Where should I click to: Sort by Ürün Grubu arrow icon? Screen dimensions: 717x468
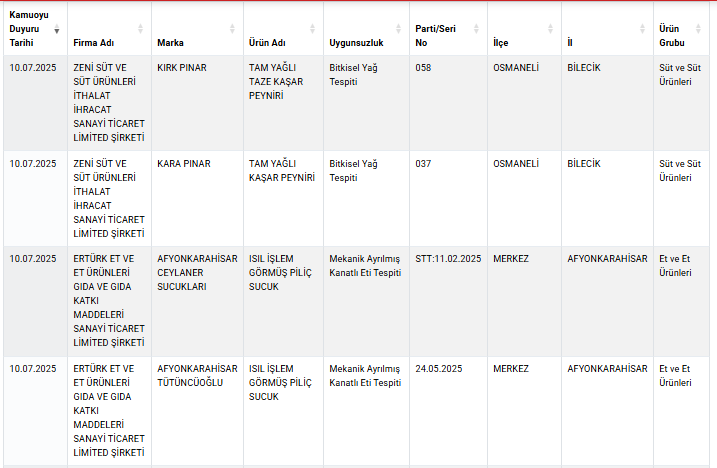pos(698,29)
